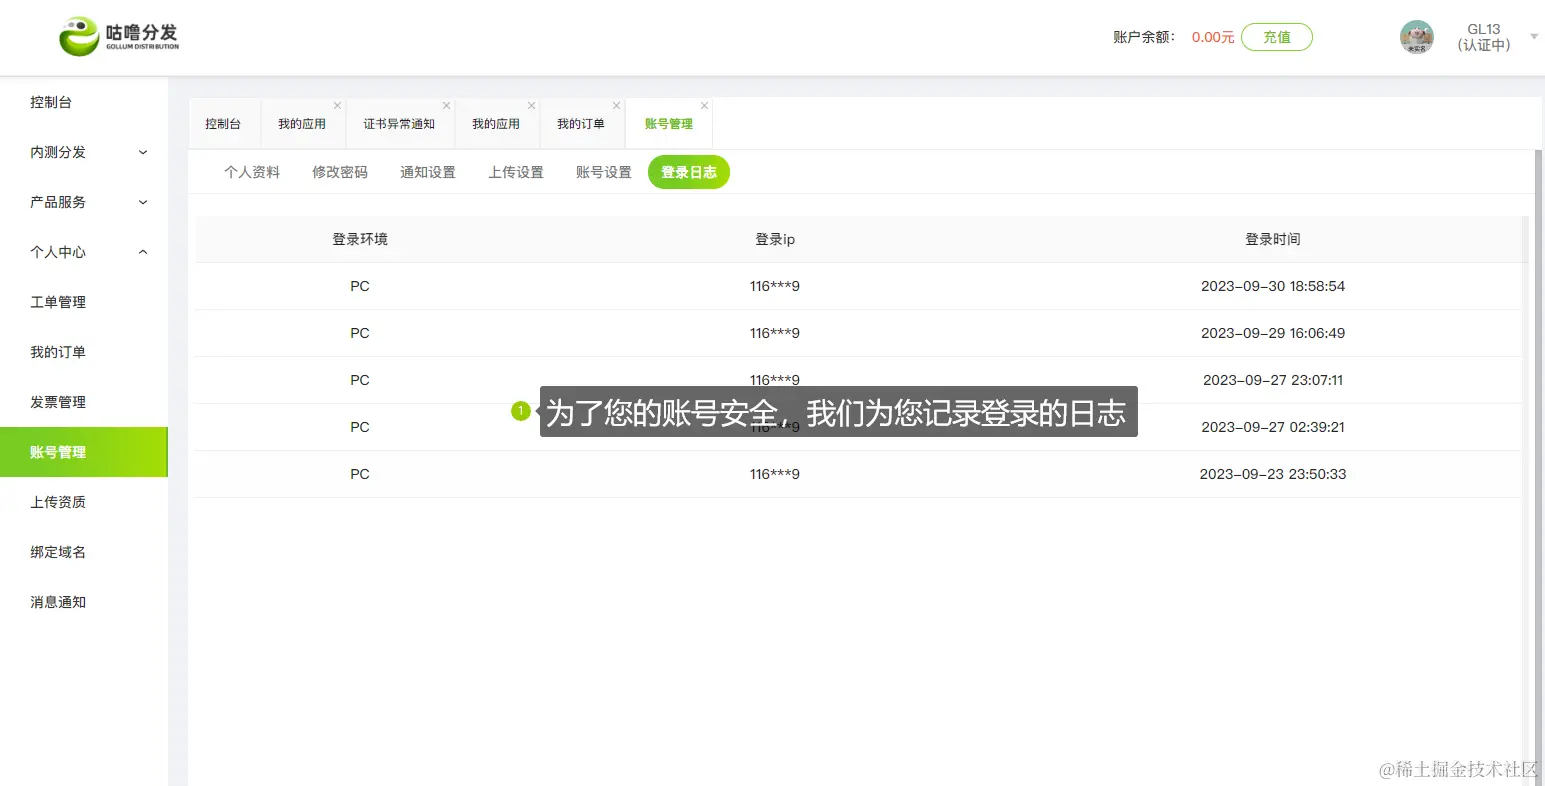Switch to the 控制台 tab

pos(224,123)
